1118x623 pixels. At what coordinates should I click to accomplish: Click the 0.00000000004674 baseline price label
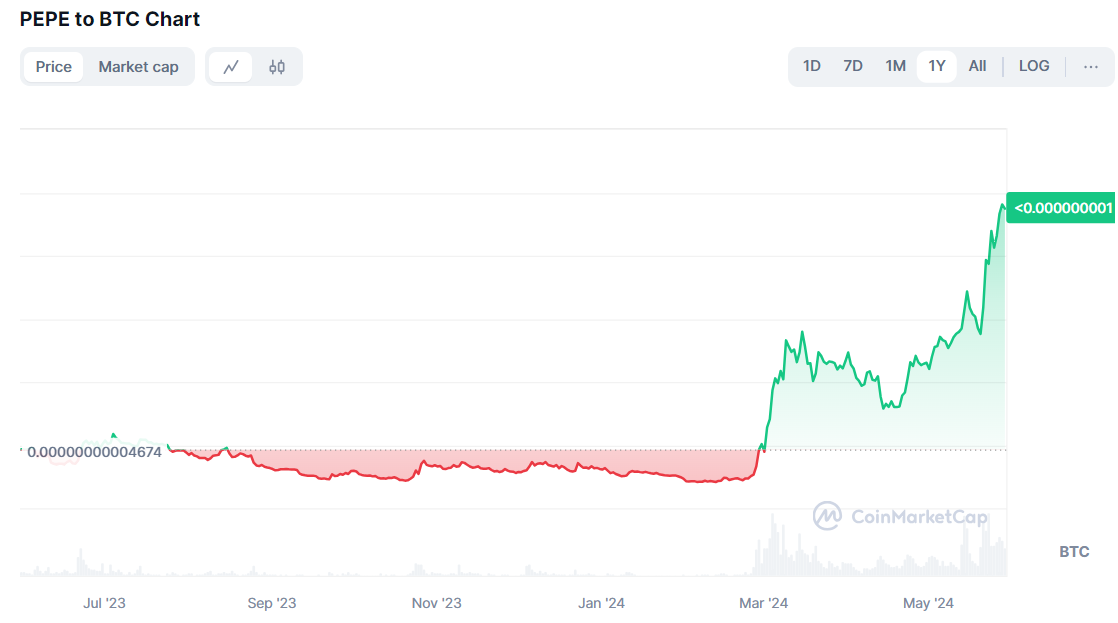[x=94, y=452]
